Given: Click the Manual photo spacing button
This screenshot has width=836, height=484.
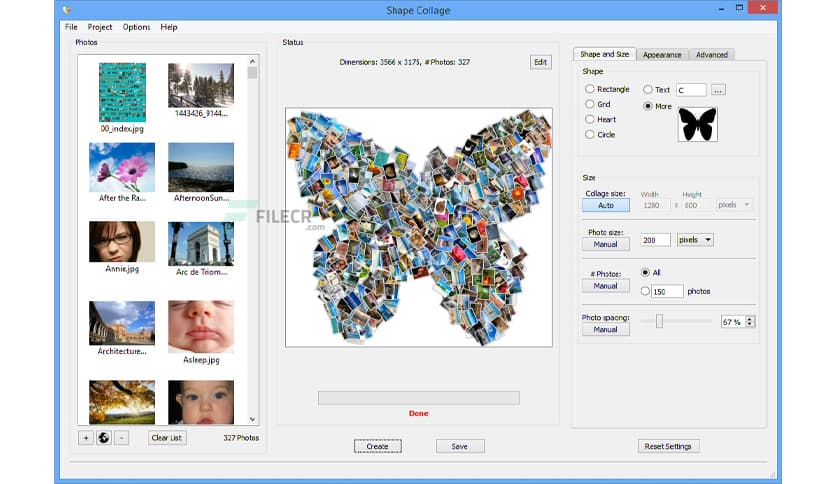Looking at the screenshot, I should click(x=606, y=329).
